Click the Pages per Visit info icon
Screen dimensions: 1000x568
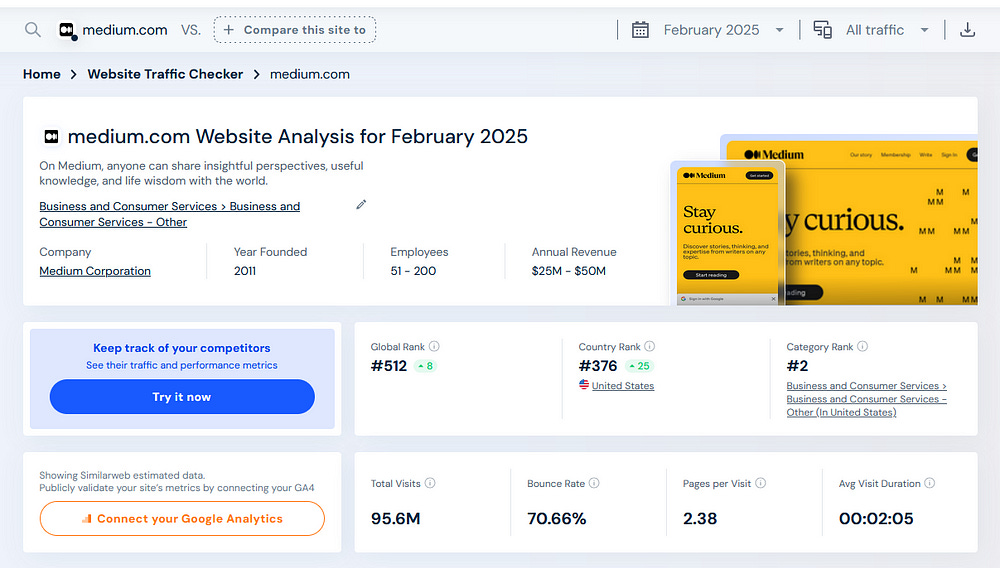click(x=760, y=483)
